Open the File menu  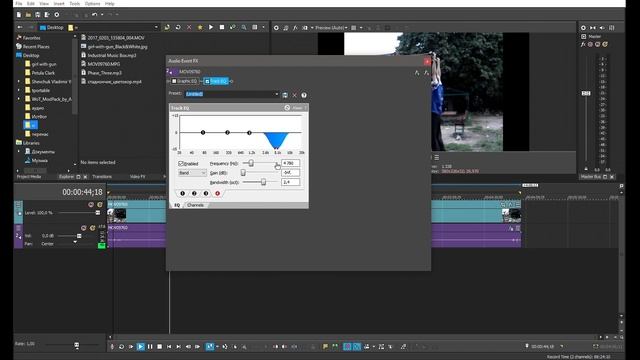point(19,4)
